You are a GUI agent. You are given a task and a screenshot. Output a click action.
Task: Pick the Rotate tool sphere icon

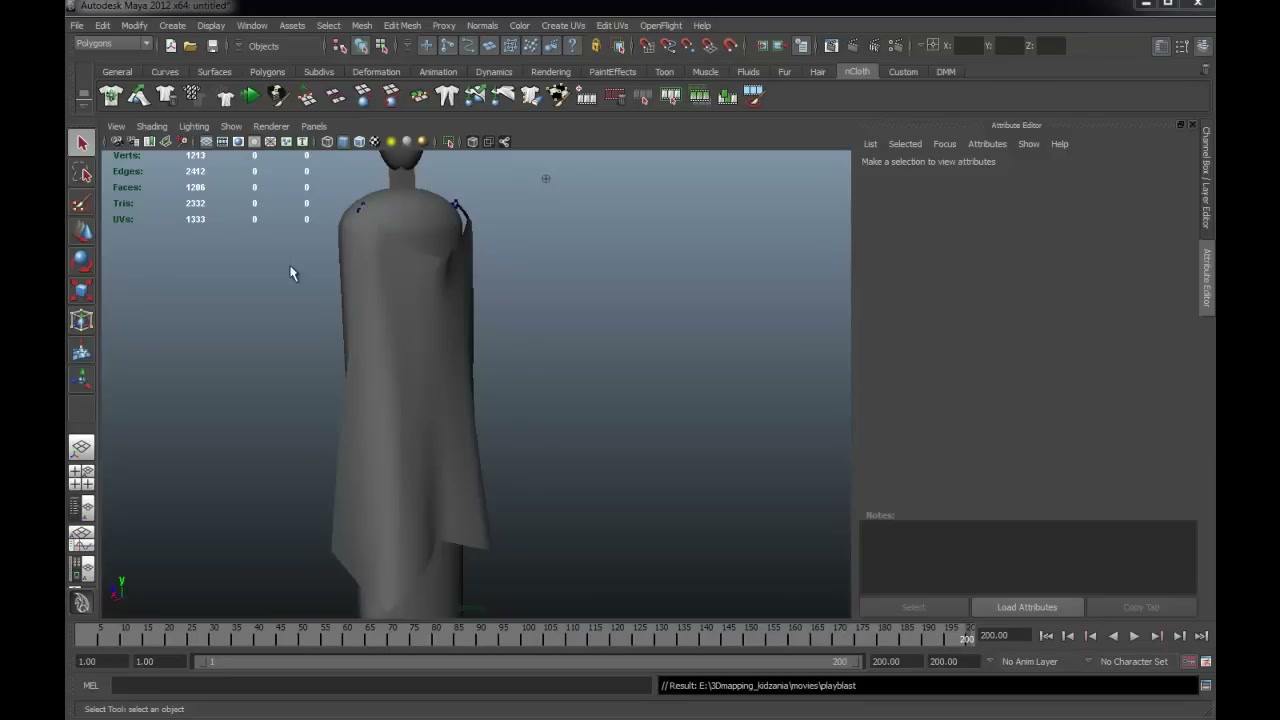tap(82, 262)
